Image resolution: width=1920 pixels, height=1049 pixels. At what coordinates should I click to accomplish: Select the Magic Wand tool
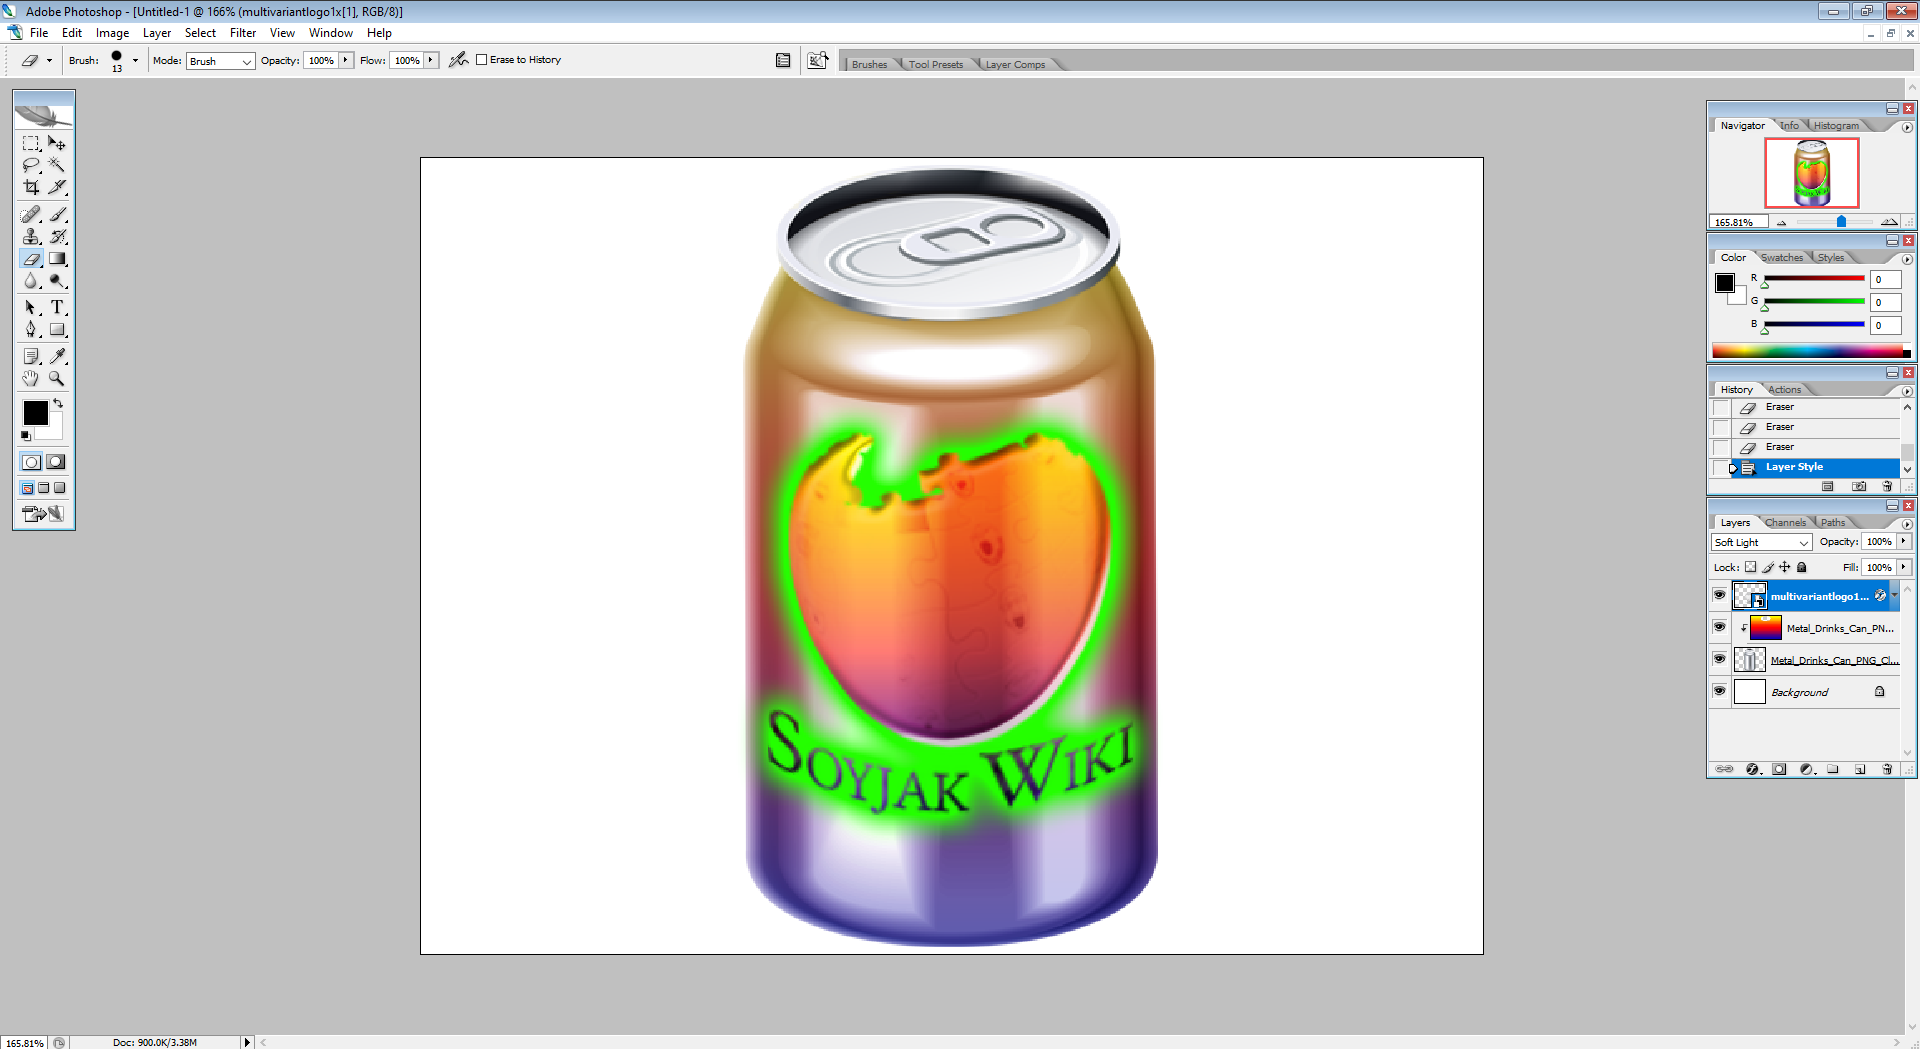coord(57,165)
